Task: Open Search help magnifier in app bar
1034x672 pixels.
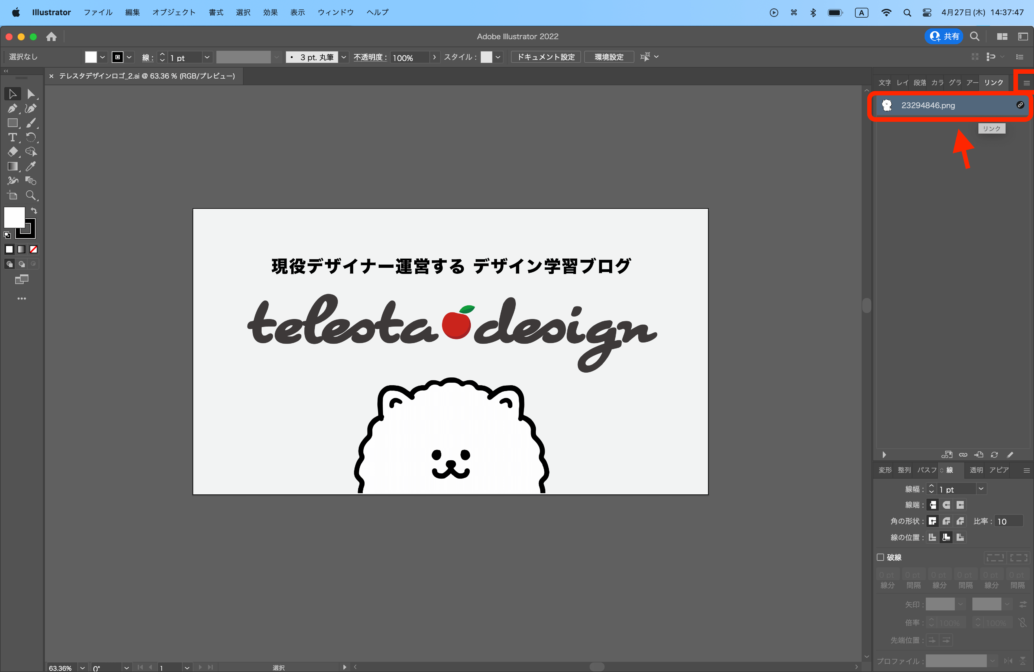Action: [975, 37]
